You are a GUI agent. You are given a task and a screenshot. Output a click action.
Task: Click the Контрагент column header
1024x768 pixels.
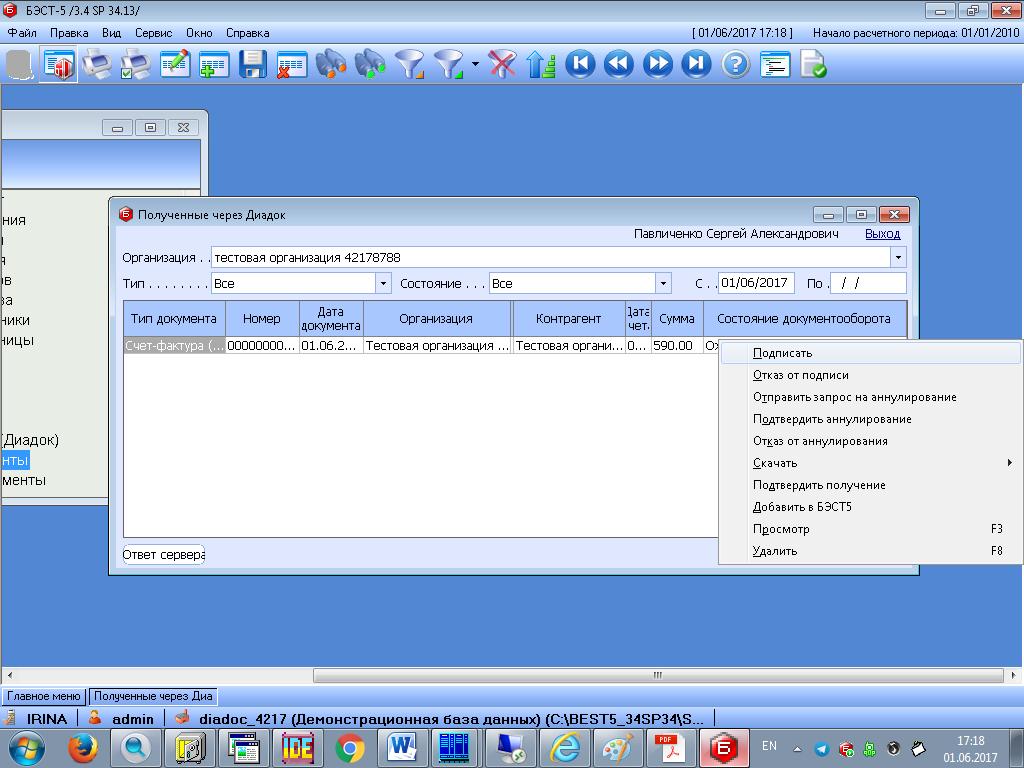[x=569, y=319]
